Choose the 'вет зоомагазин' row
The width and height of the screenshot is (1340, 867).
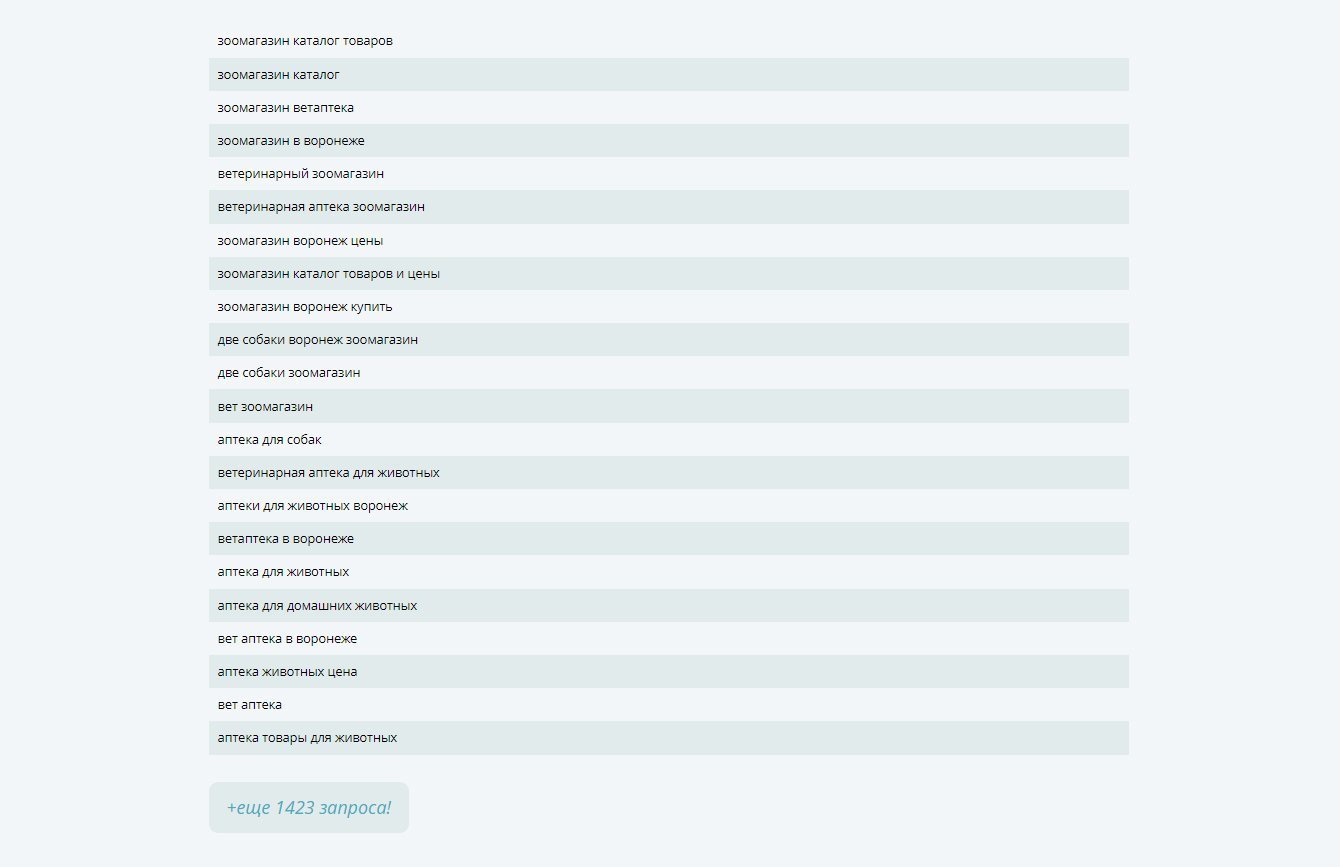pos(669,406)
